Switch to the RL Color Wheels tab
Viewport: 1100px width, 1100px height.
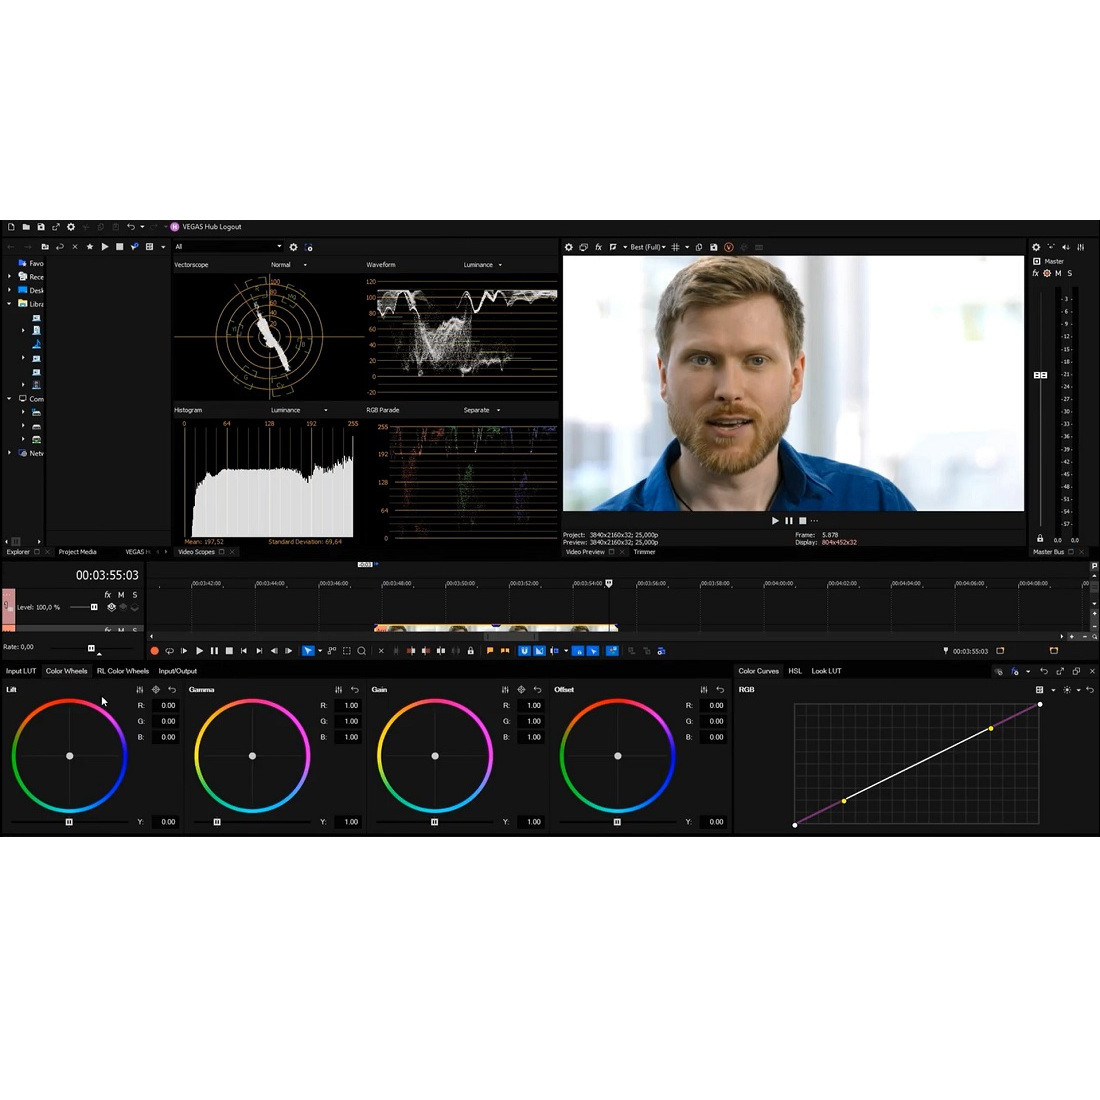point(122,671)
